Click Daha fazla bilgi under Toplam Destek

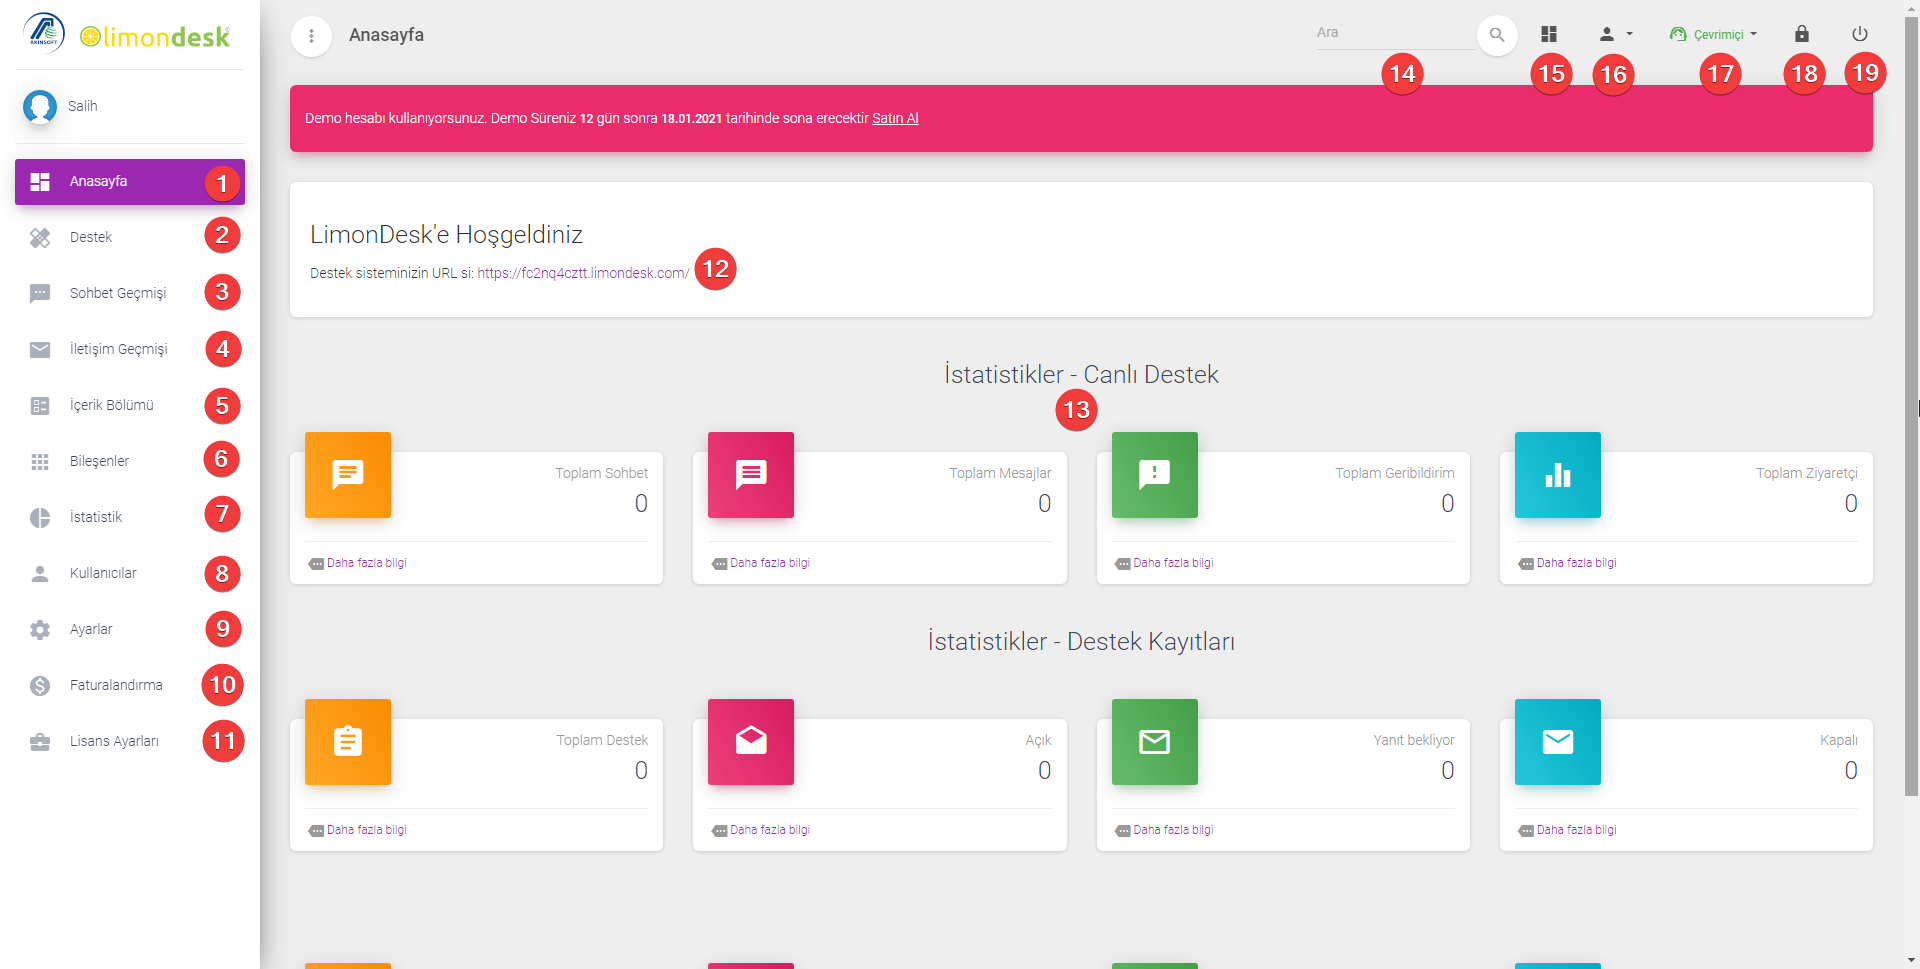click(366, 830)
